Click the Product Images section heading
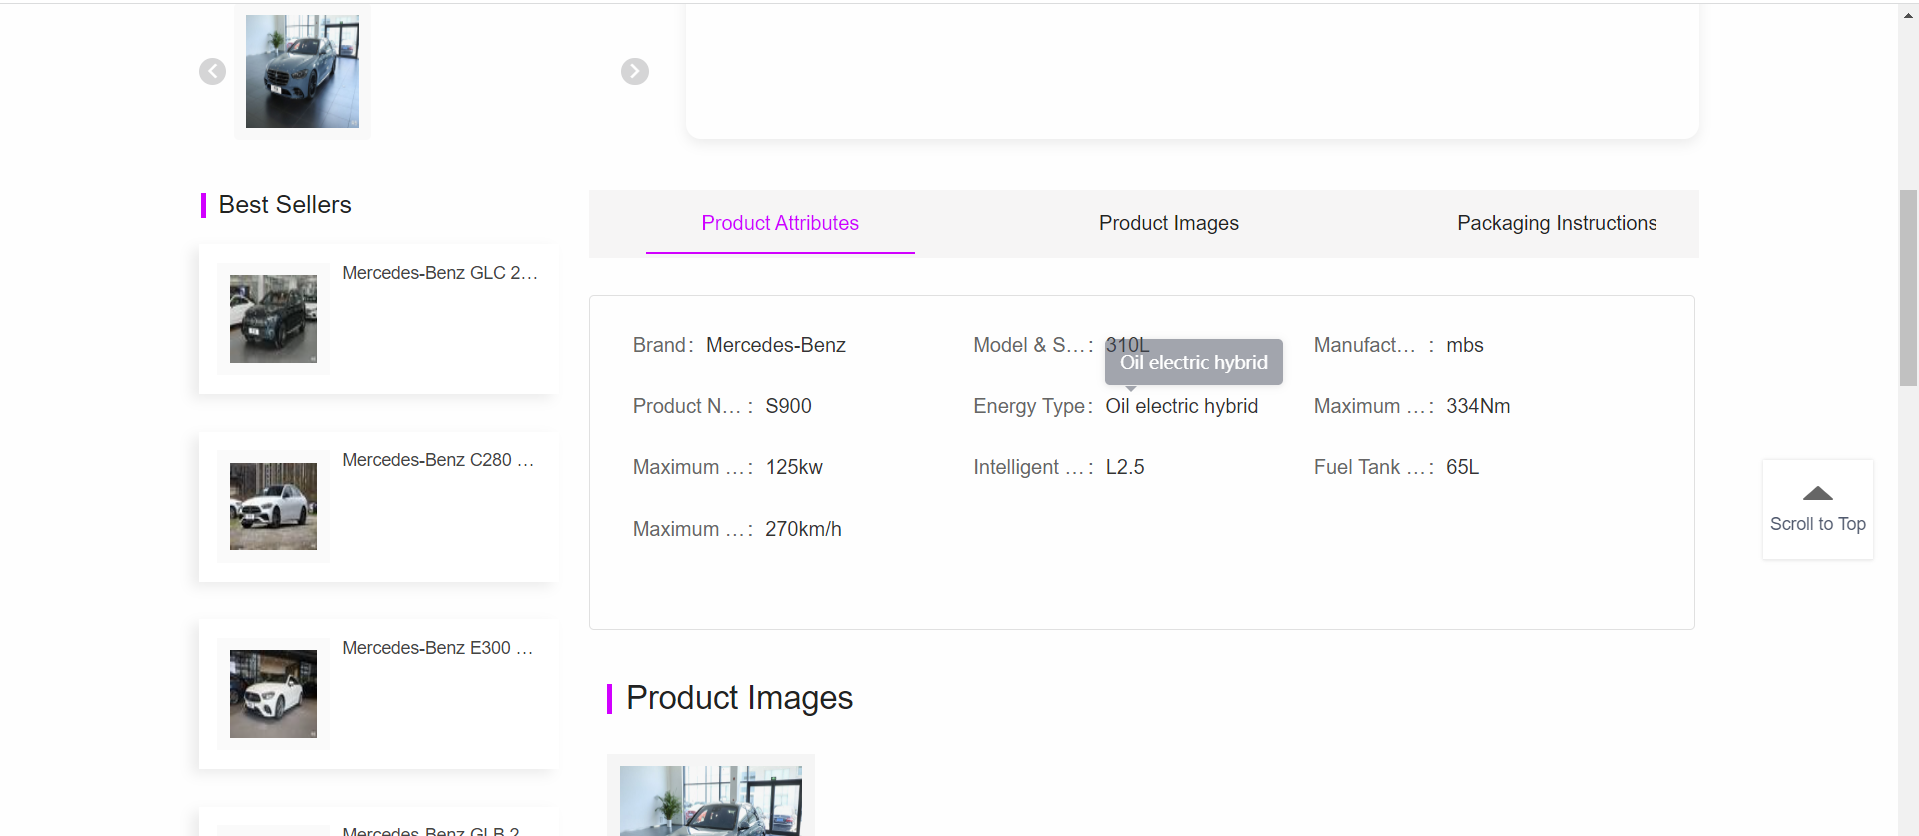Screen dimensions: 1919x836 [x=739, y=698]
